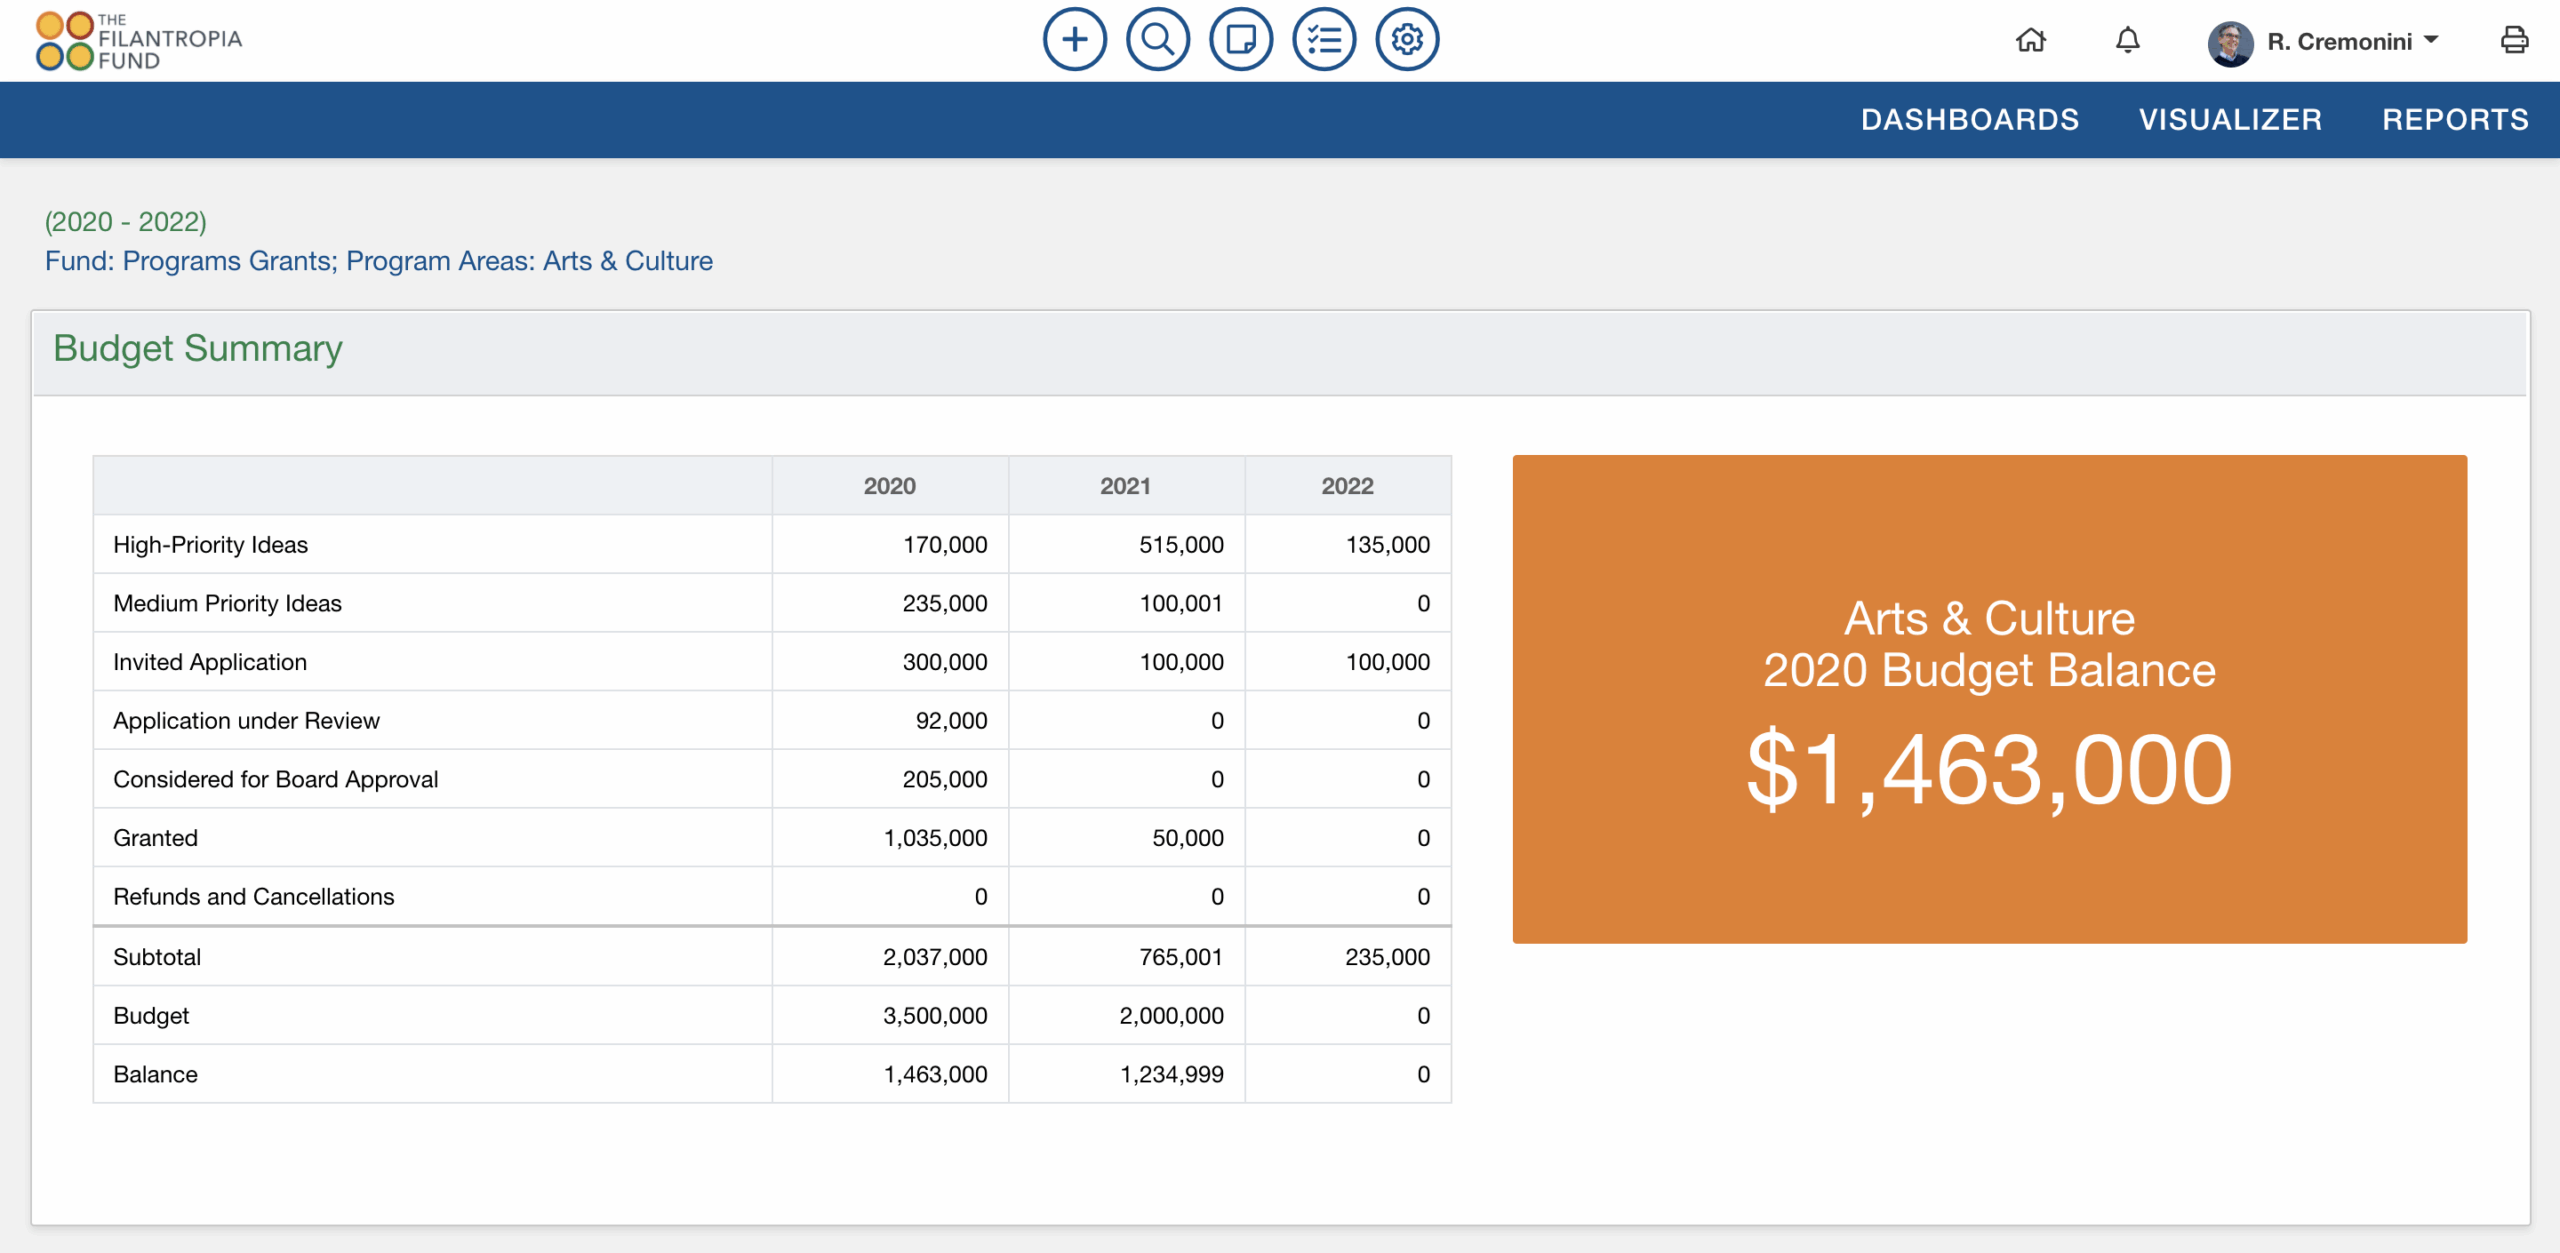Image resolution: width=2560 pixels, height=1253 pixels.
Task: Open the add new record tool
Action: (1074, 39)
